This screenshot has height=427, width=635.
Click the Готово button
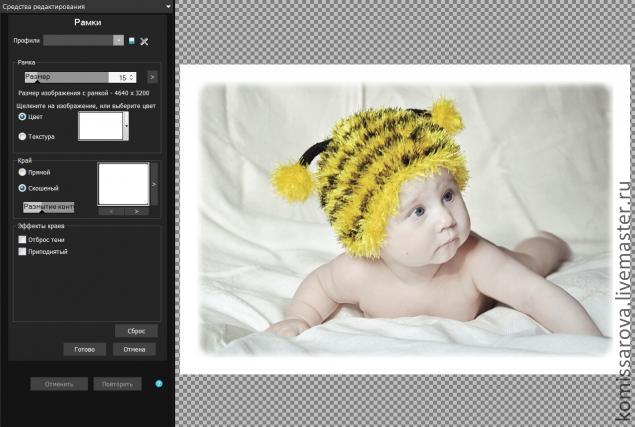[x=85, y=349]
